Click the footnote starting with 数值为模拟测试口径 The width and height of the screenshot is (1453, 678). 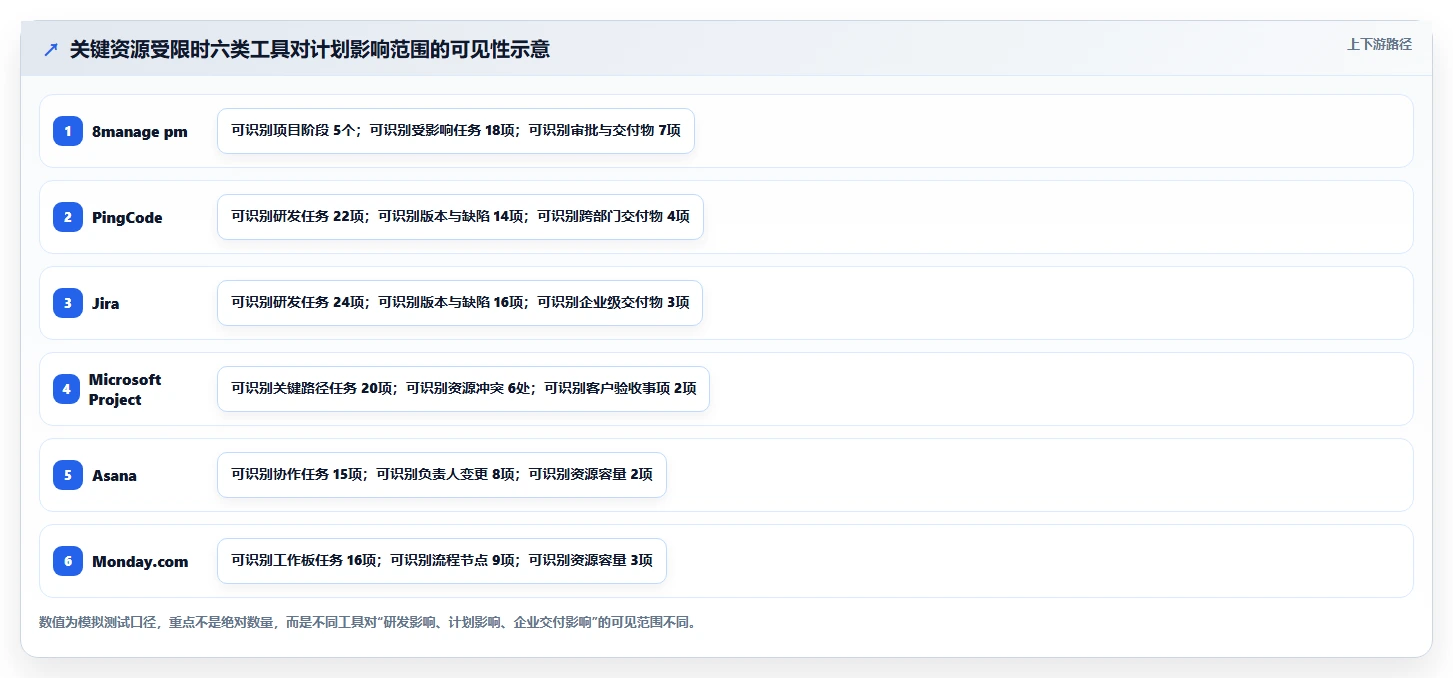coord(367,622)
